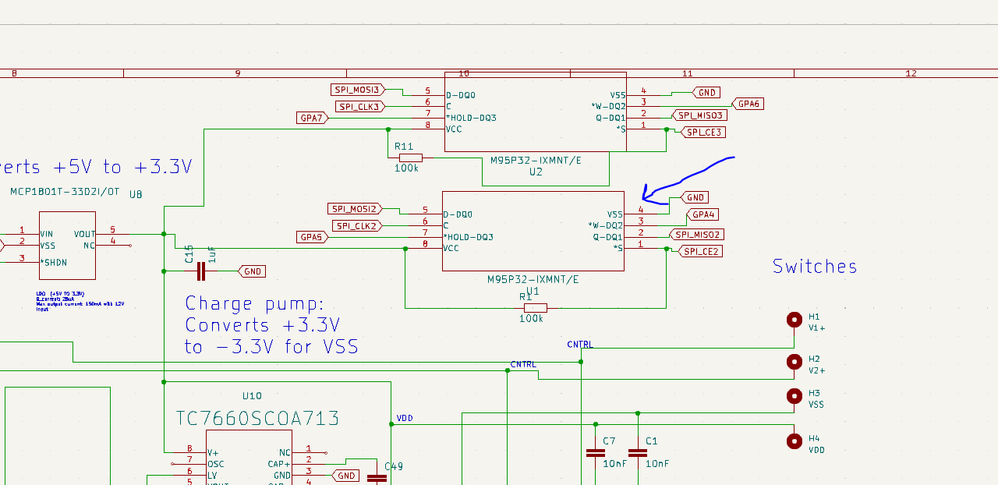998x485 pixels.
Task: Select the SPI_CE2 global label
Action: click(699, 251)
